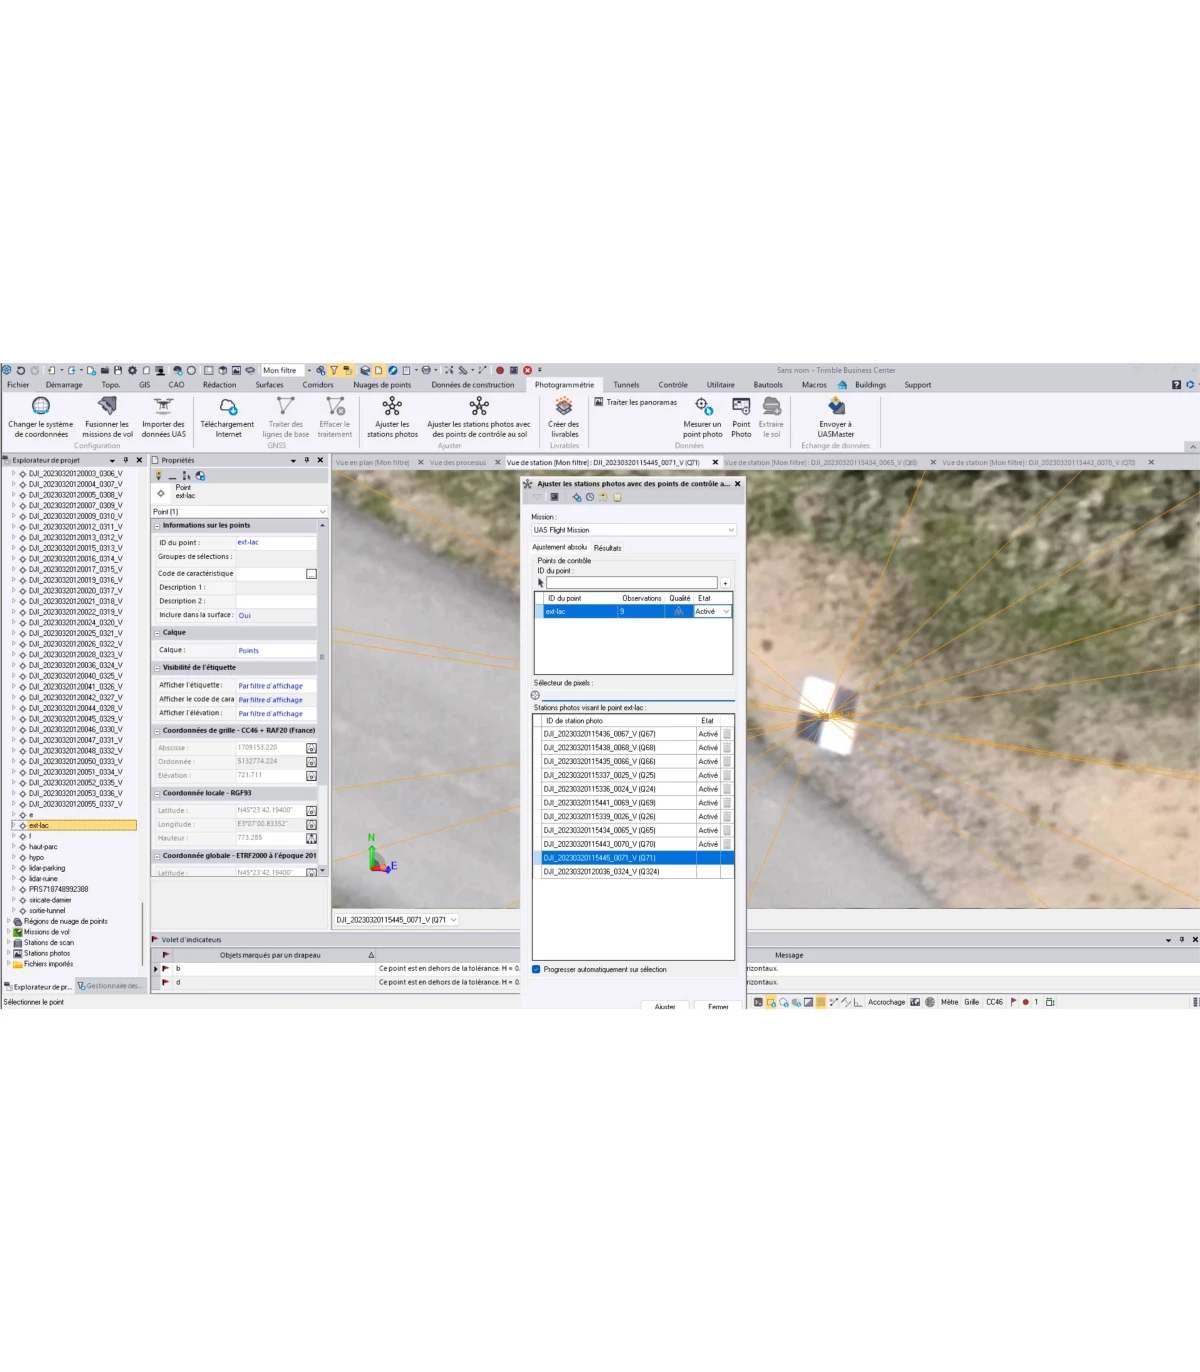The height and width of the screenshot is (1372, 1200).
Task: Click the Point Photo ribbon icon
Action: [741, 406]
